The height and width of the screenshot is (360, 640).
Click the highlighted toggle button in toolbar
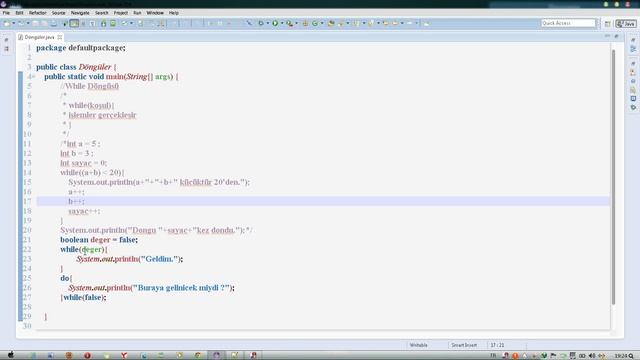coord(74,23)
